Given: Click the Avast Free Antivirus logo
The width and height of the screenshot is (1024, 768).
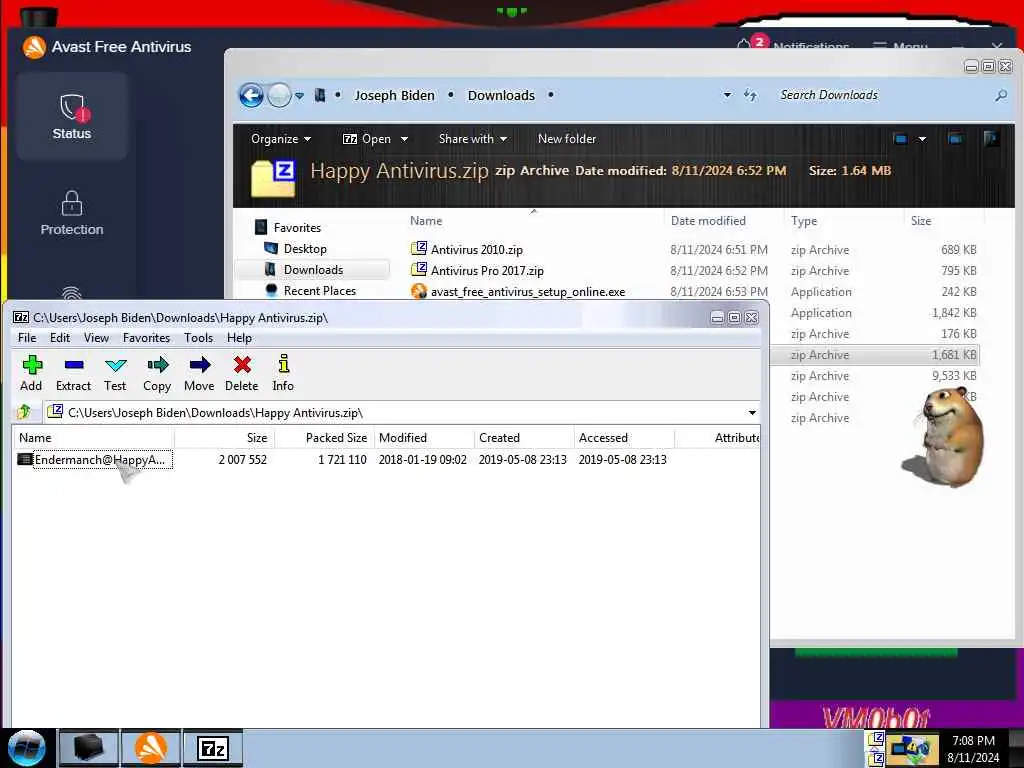Looking at the screenshot, I should click(34, 47).
